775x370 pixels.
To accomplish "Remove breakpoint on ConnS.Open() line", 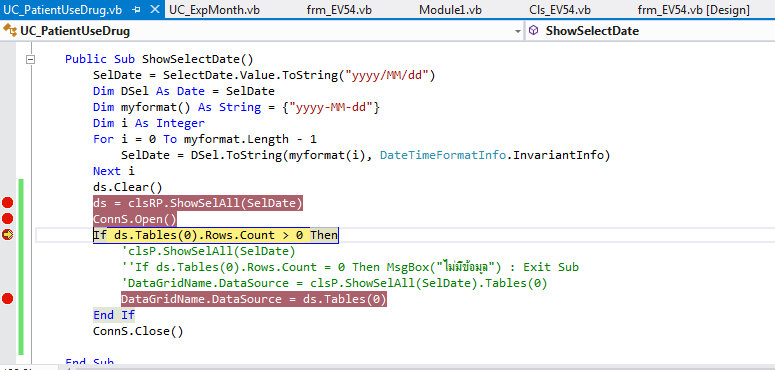I will coord(7,218).
